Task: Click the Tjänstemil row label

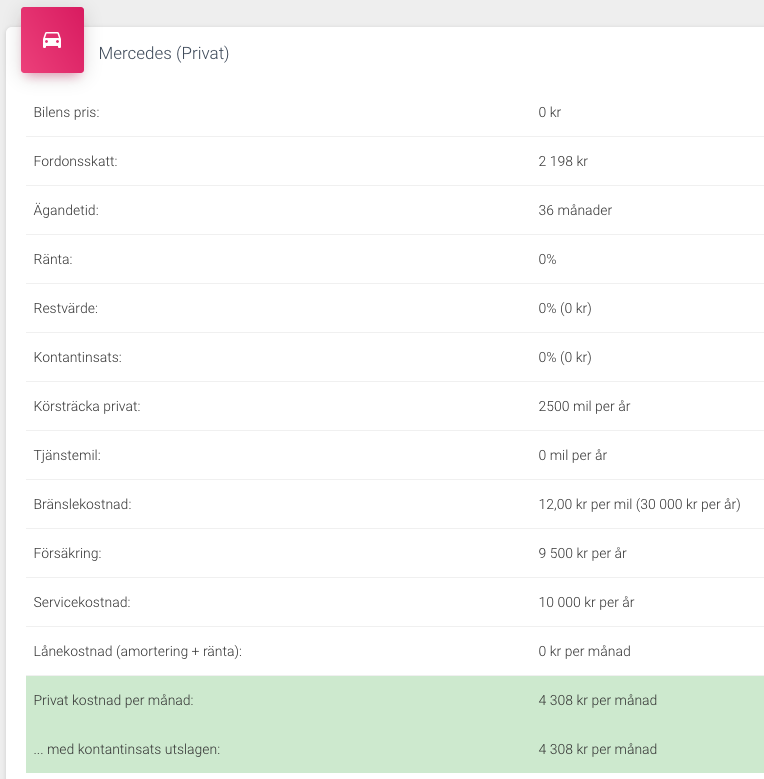Action: coord(68,455)
